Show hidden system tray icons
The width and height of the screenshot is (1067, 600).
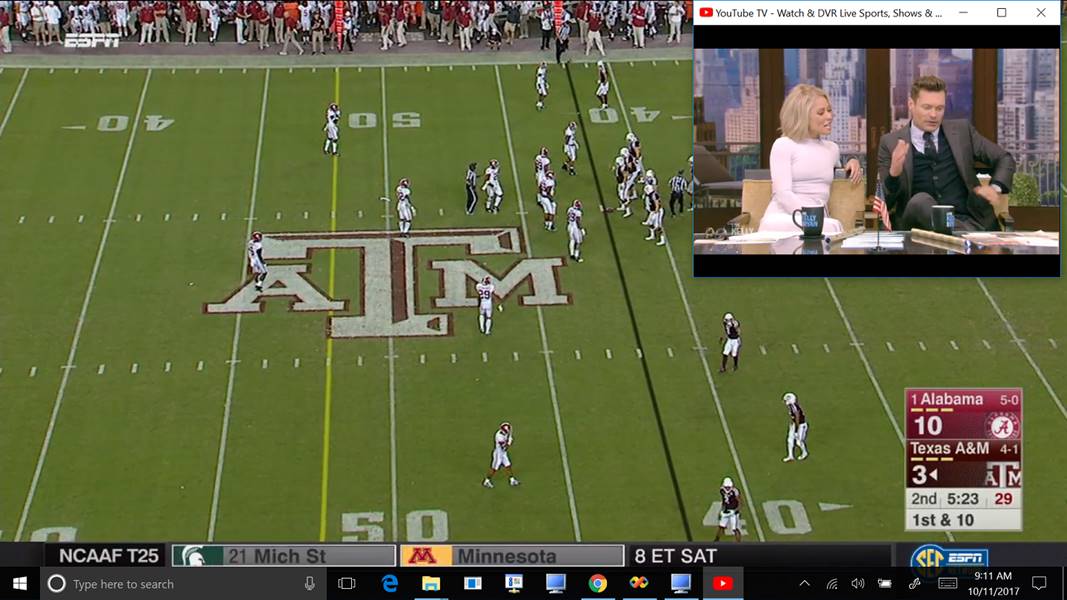[x=804, y=584]
